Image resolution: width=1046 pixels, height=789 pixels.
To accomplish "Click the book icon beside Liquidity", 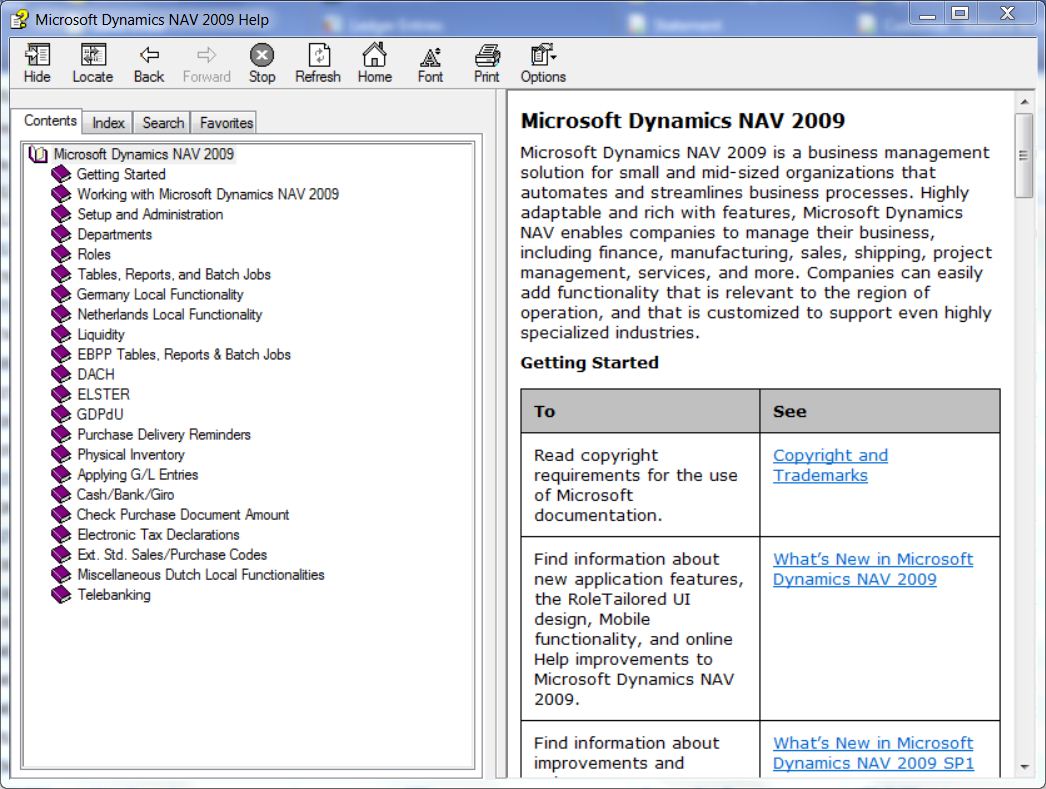I will (x=61, y=335).
